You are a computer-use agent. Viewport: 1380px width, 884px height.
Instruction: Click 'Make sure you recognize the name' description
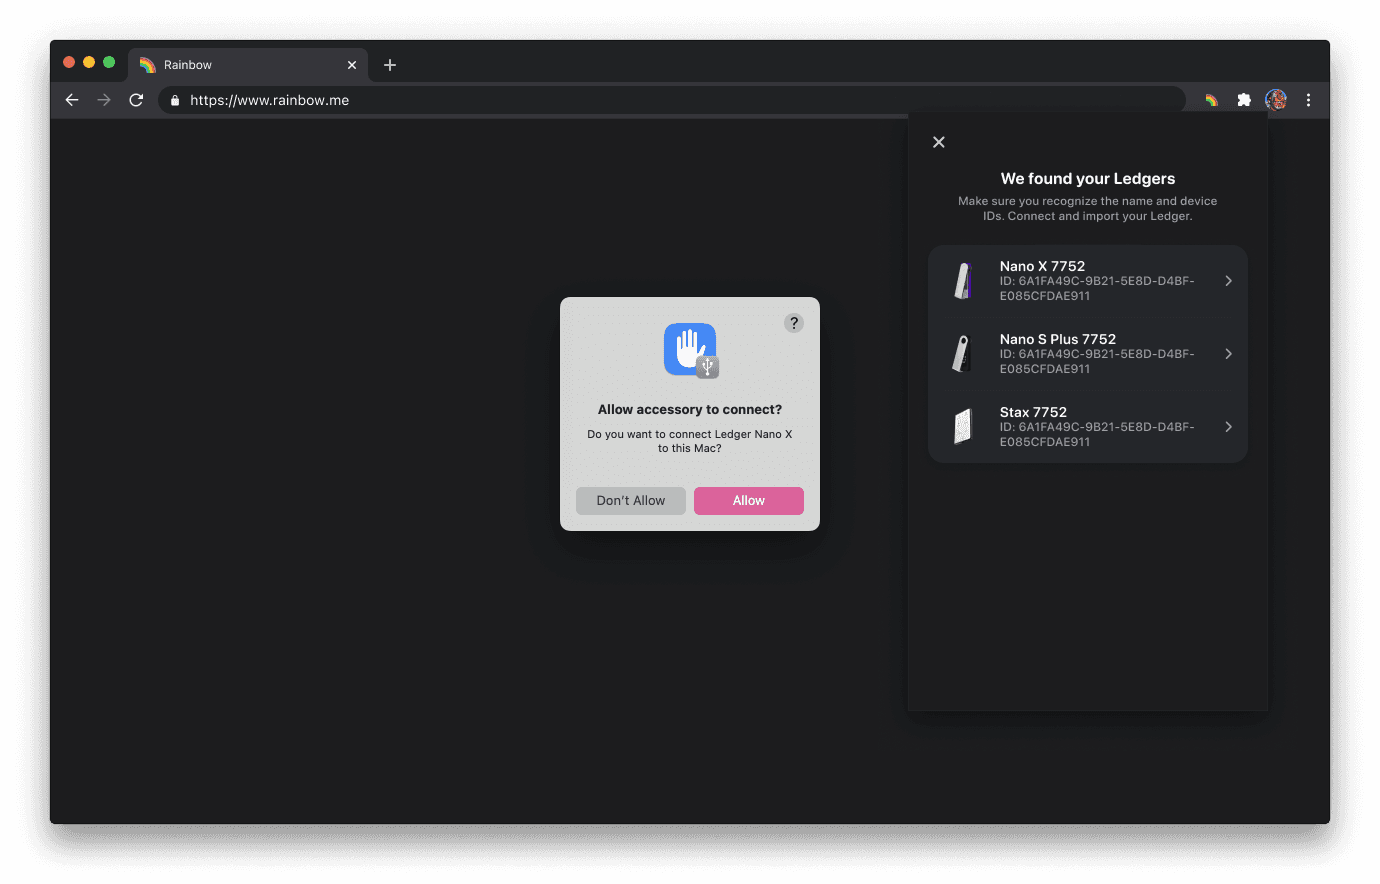click(x=1088, y=209)
